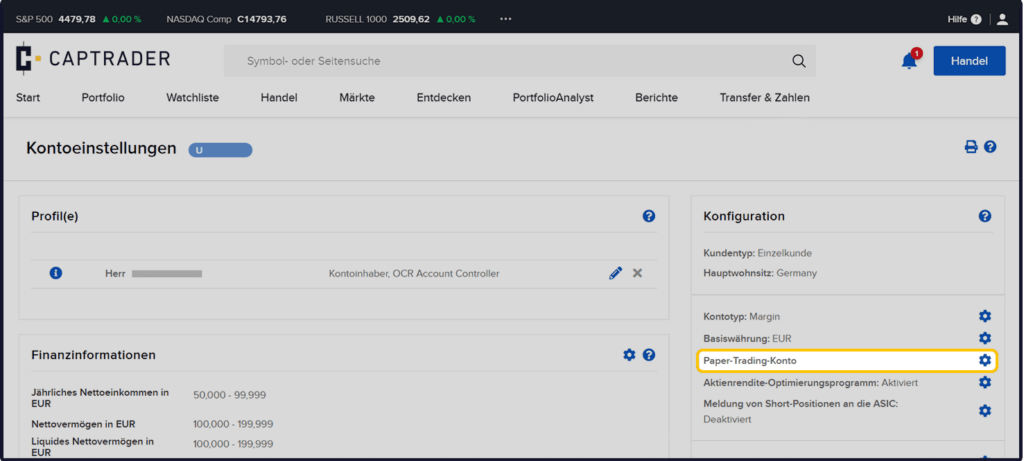Configure Basiswährung EUR gear
This screenshot has width=1024, height=461.
tap(985, 338)
